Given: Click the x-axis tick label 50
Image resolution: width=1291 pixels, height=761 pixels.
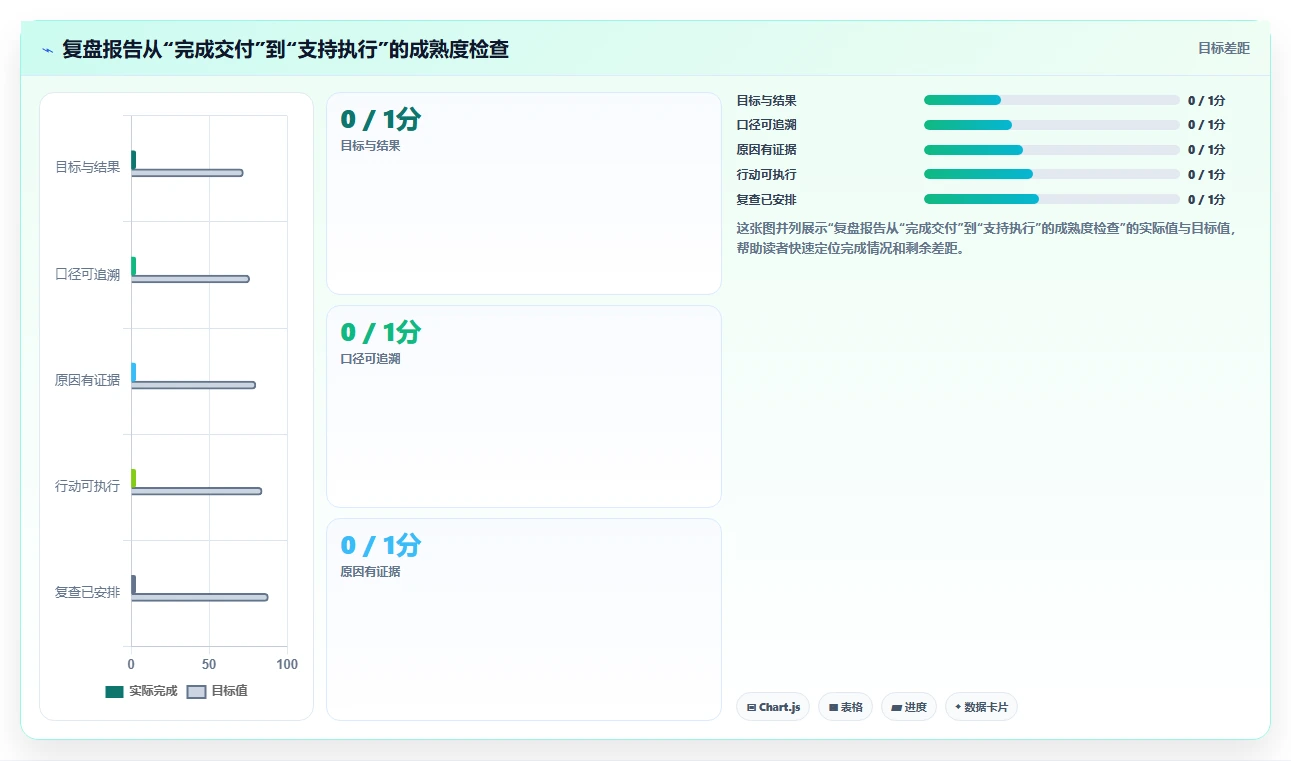Looking at the screenshot, I should coord(209,664).
